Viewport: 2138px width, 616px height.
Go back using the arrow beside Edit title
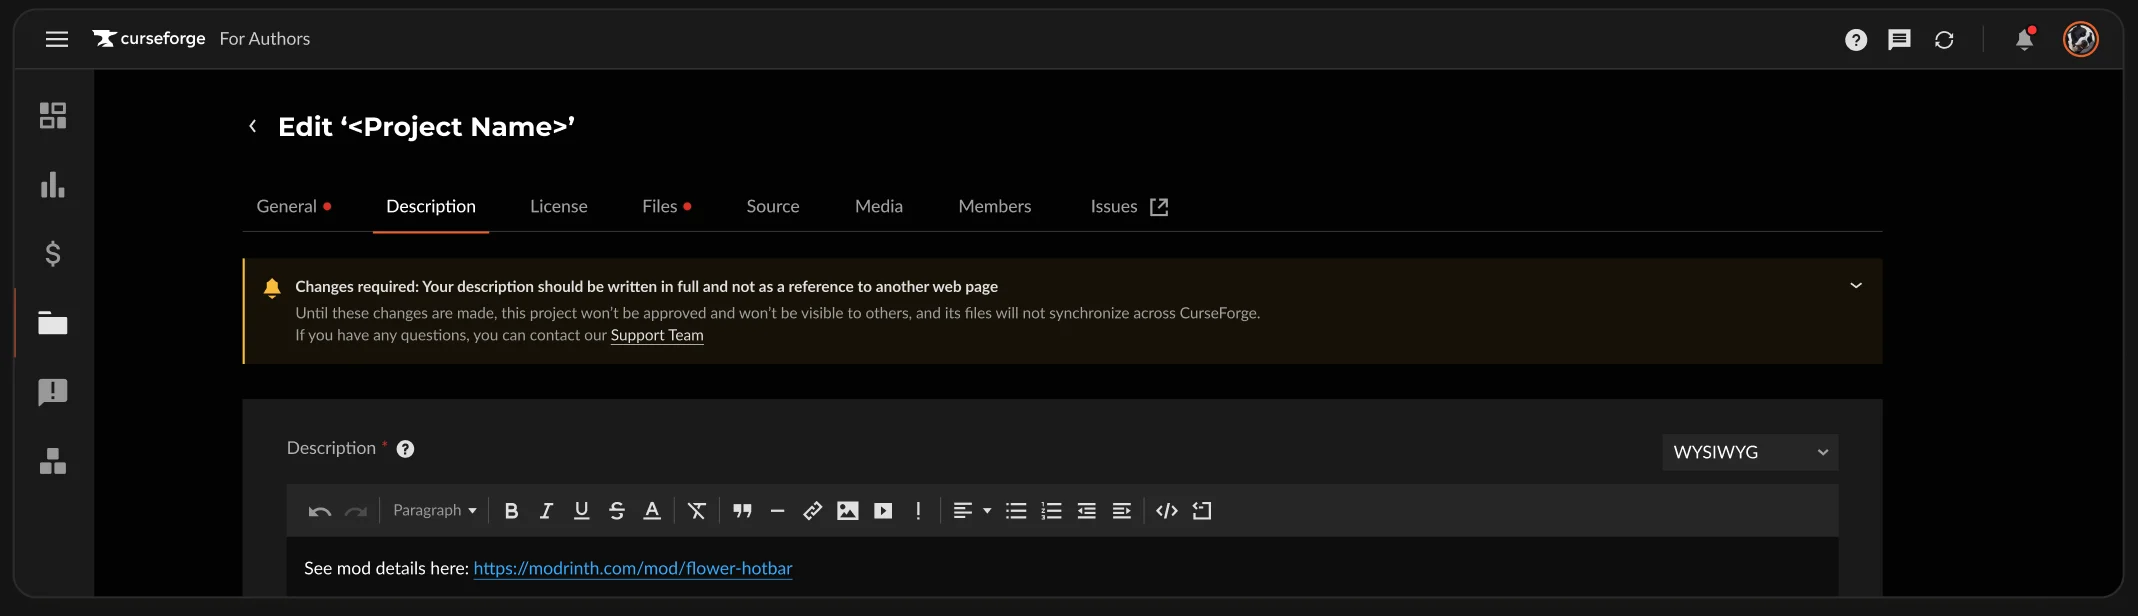coord(253,126)
